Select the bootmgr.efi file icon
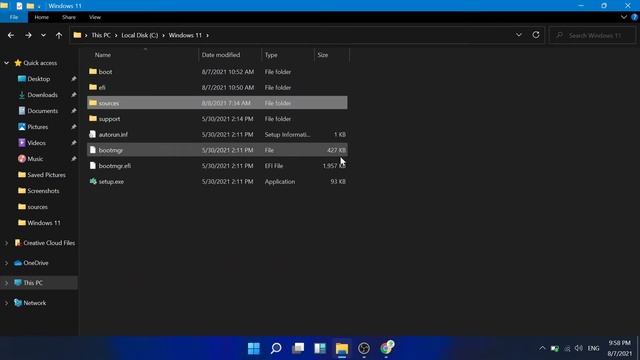 [x=93, y=166]
